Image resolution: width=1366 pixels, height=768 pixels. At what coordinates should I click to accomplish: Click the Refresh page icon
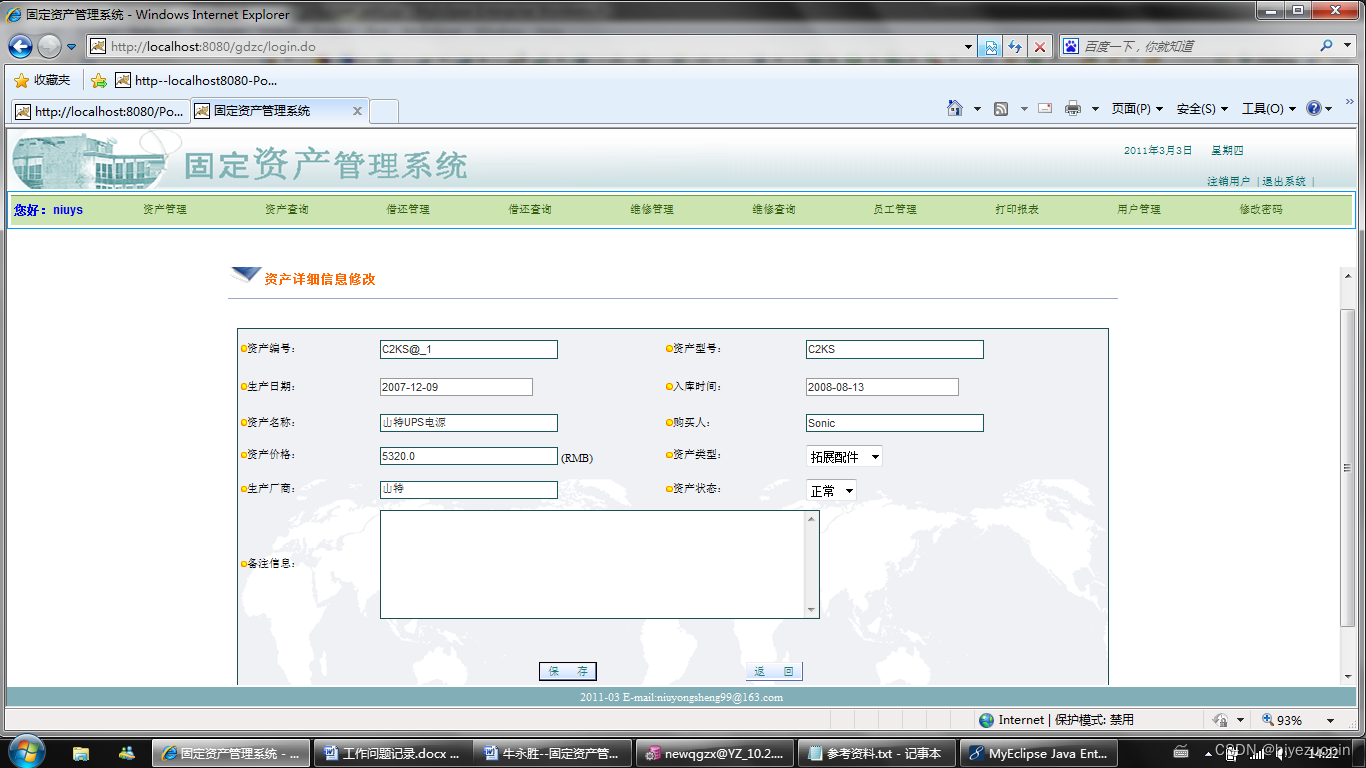pos(1015,46)
